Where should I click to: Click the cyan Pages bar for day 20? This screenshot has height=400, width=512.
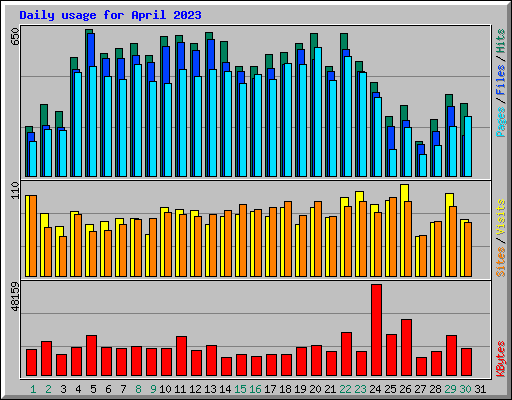point(318,112)
